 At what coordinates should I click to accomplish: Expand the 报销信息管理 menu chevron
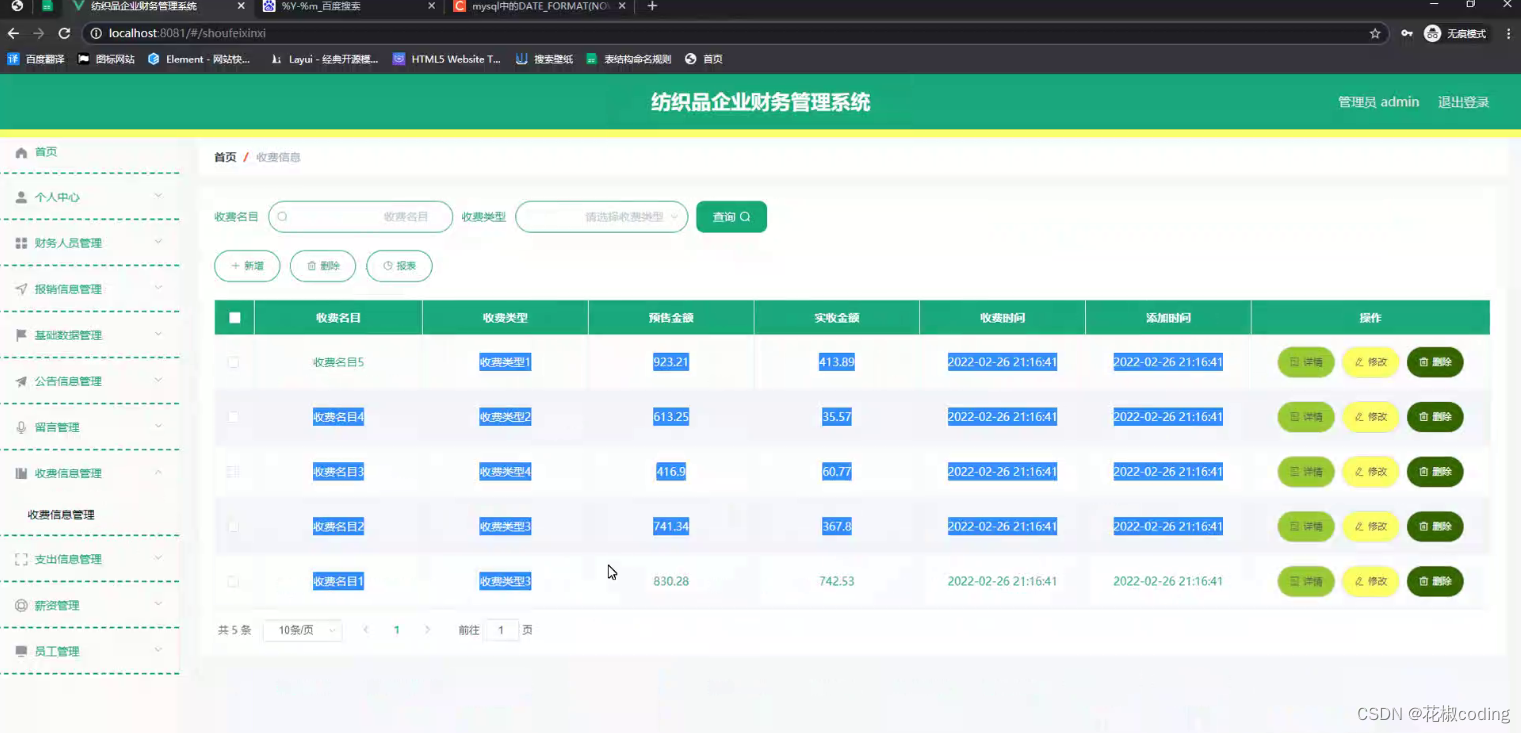pyautogui.click(x=158, y=288)
